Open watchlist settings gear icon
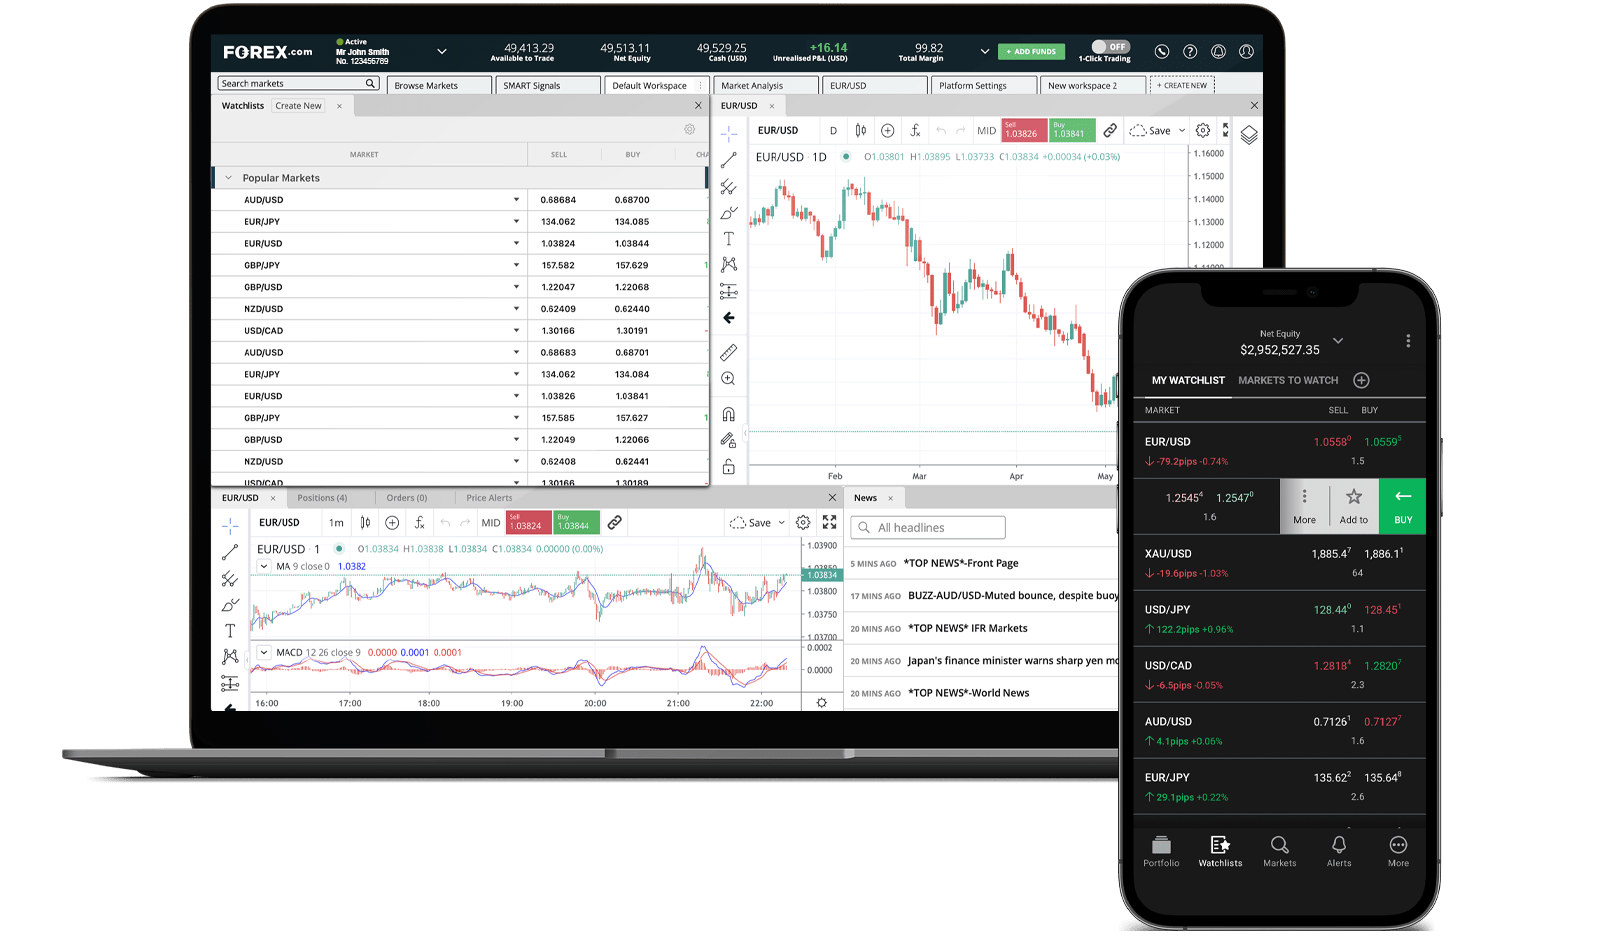1603x940 pixels. click(x=689, y=129)
